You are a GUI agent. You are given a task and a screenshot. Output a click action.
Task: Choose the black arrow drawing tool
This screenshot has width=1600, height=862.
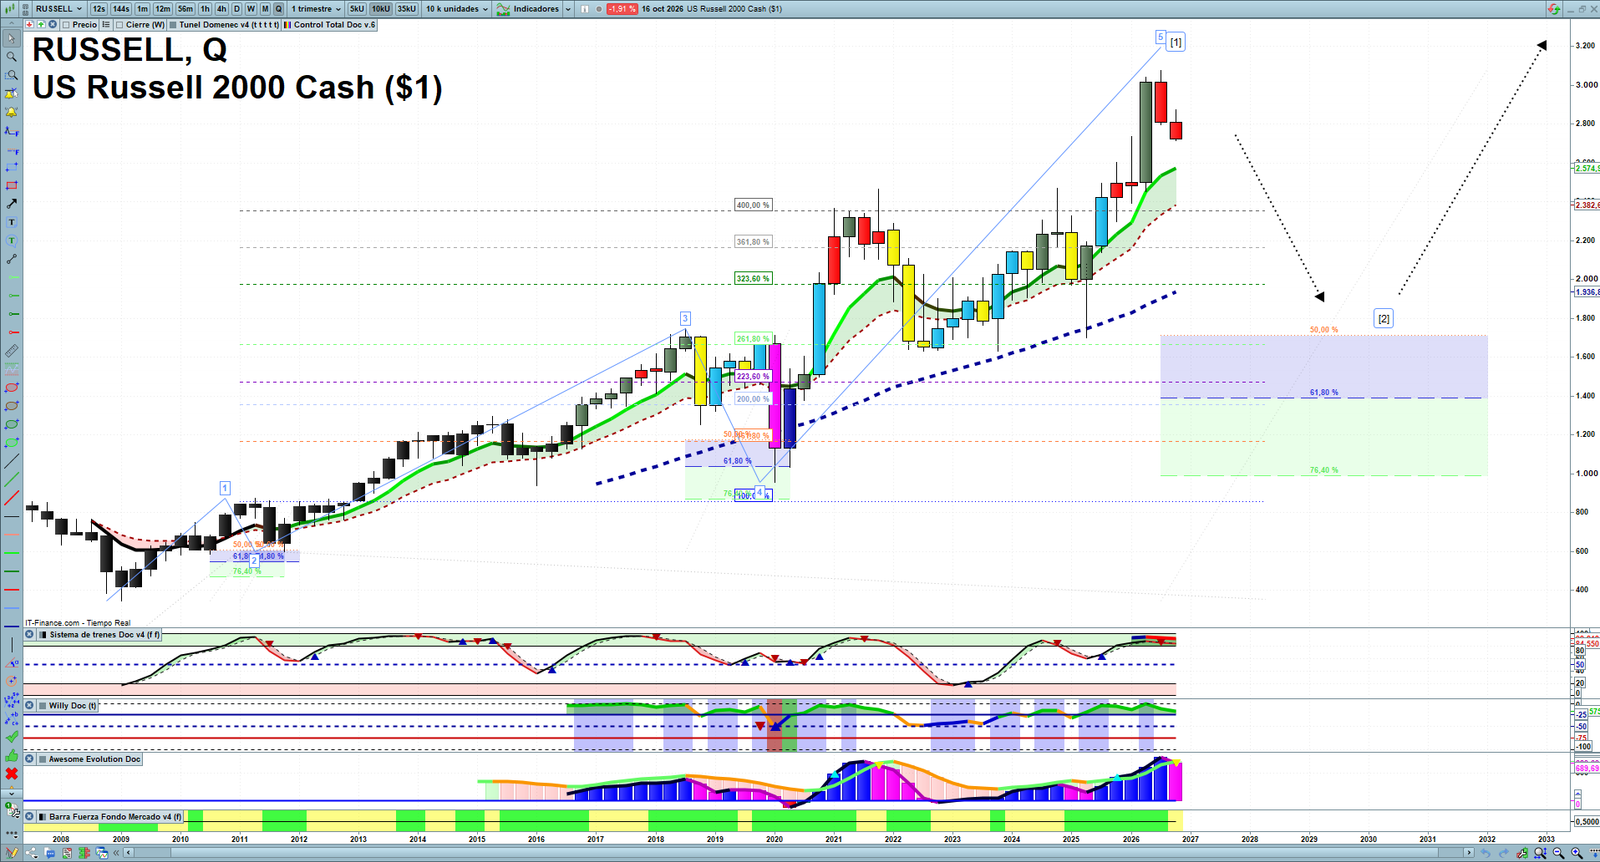coord(11,204)
